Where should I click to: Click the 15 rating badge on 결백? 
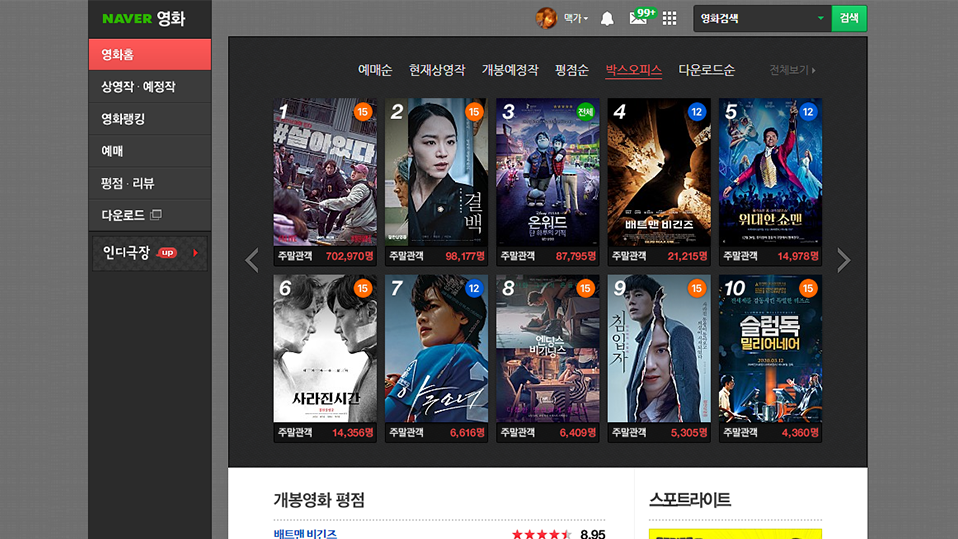point(474,112)
